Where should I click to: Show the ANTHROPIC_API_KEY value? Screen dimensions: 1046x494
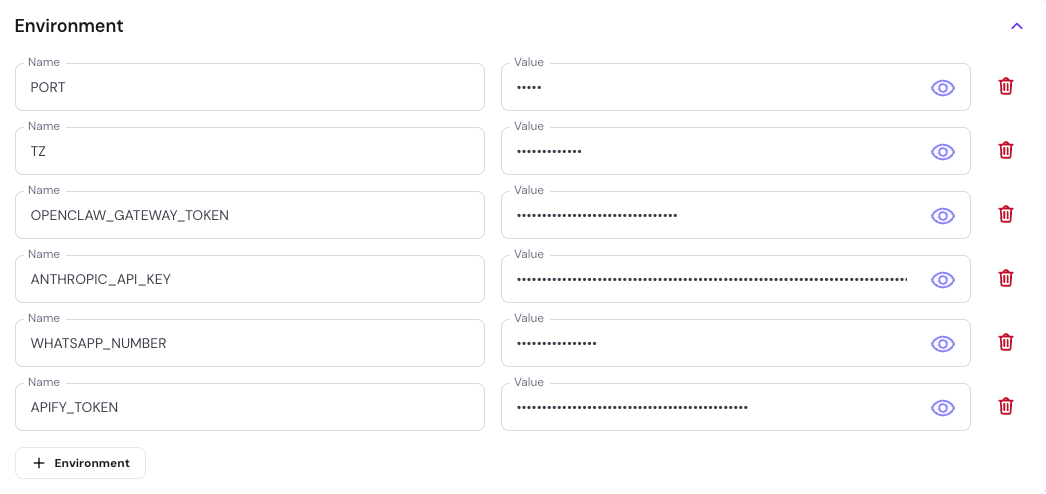[943, 280]
